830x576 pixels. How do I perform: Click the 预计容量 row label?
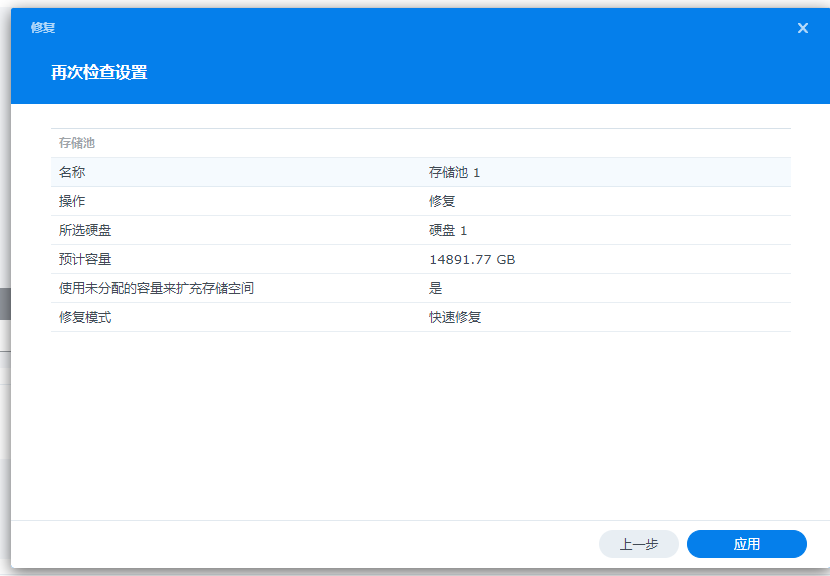point(85,259)
